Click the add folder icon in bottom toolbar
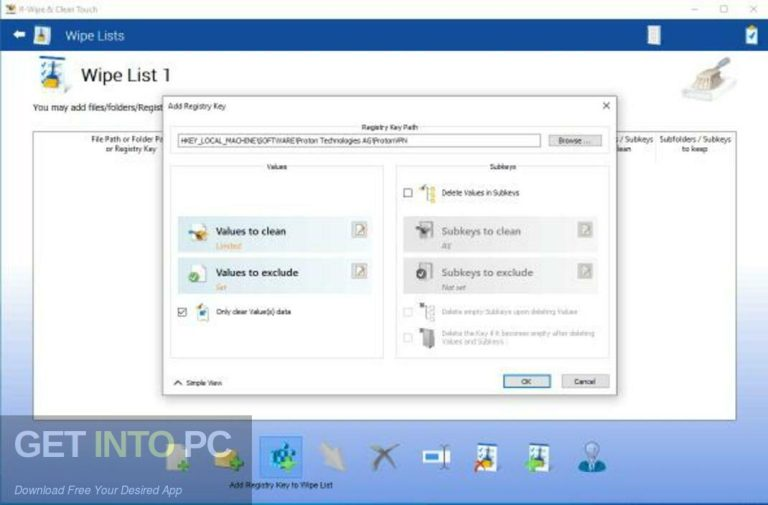This screenshot has height=505, width=768. pyautogui.click(x=228, y=457)
